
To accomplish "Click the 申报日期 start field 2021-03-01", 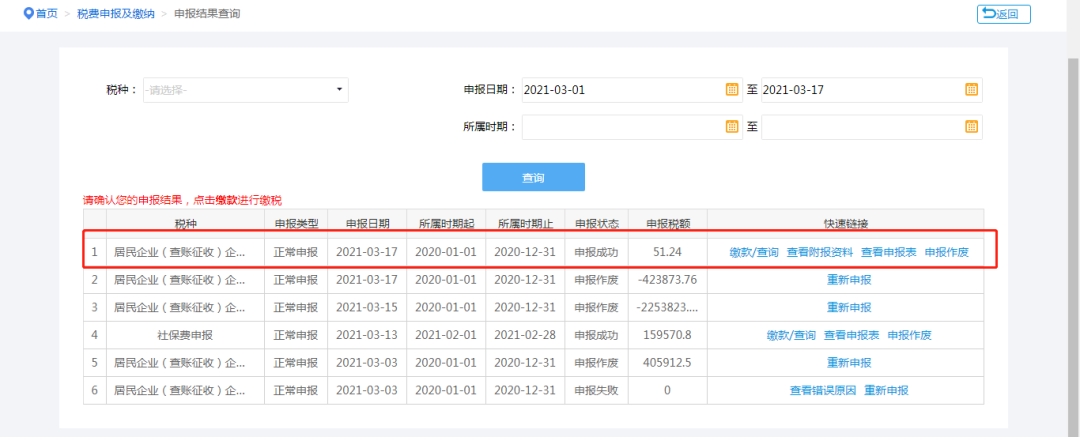I will [632, 90].
